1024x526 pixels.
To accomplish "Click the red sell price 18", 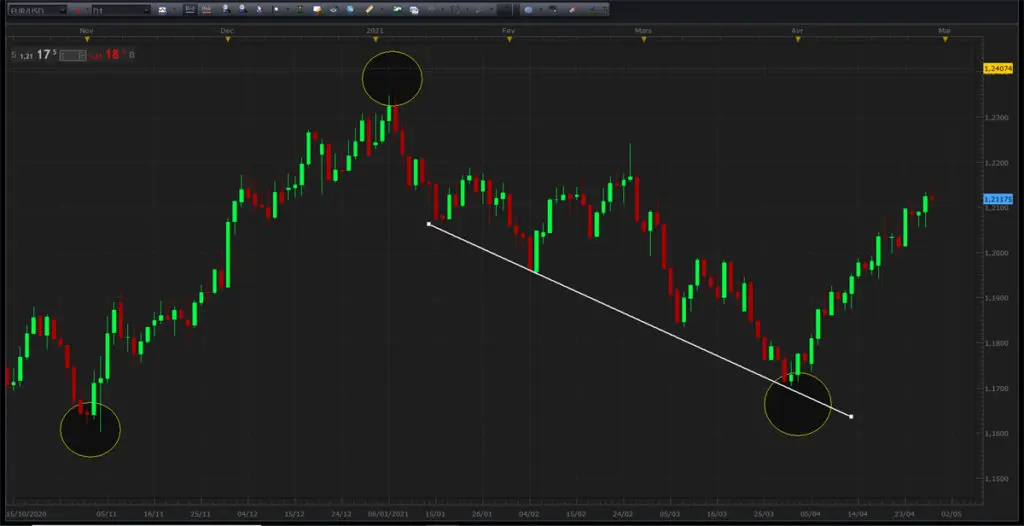I will [x=112, y=55].
